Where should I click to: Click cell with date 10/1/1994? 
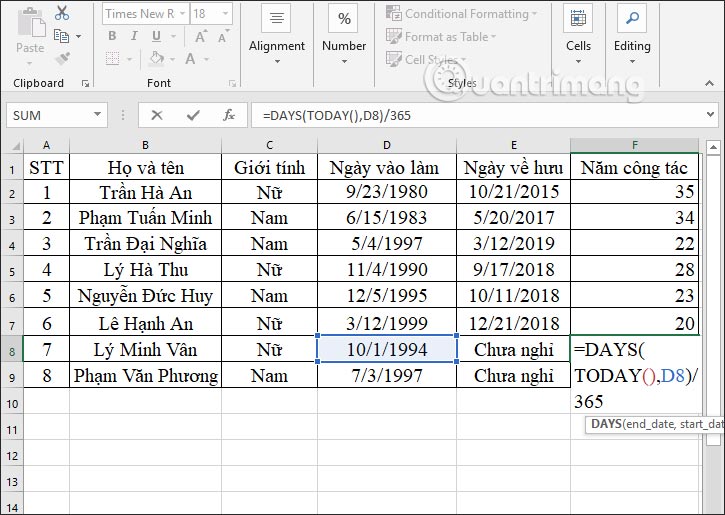tap(387, 349)
